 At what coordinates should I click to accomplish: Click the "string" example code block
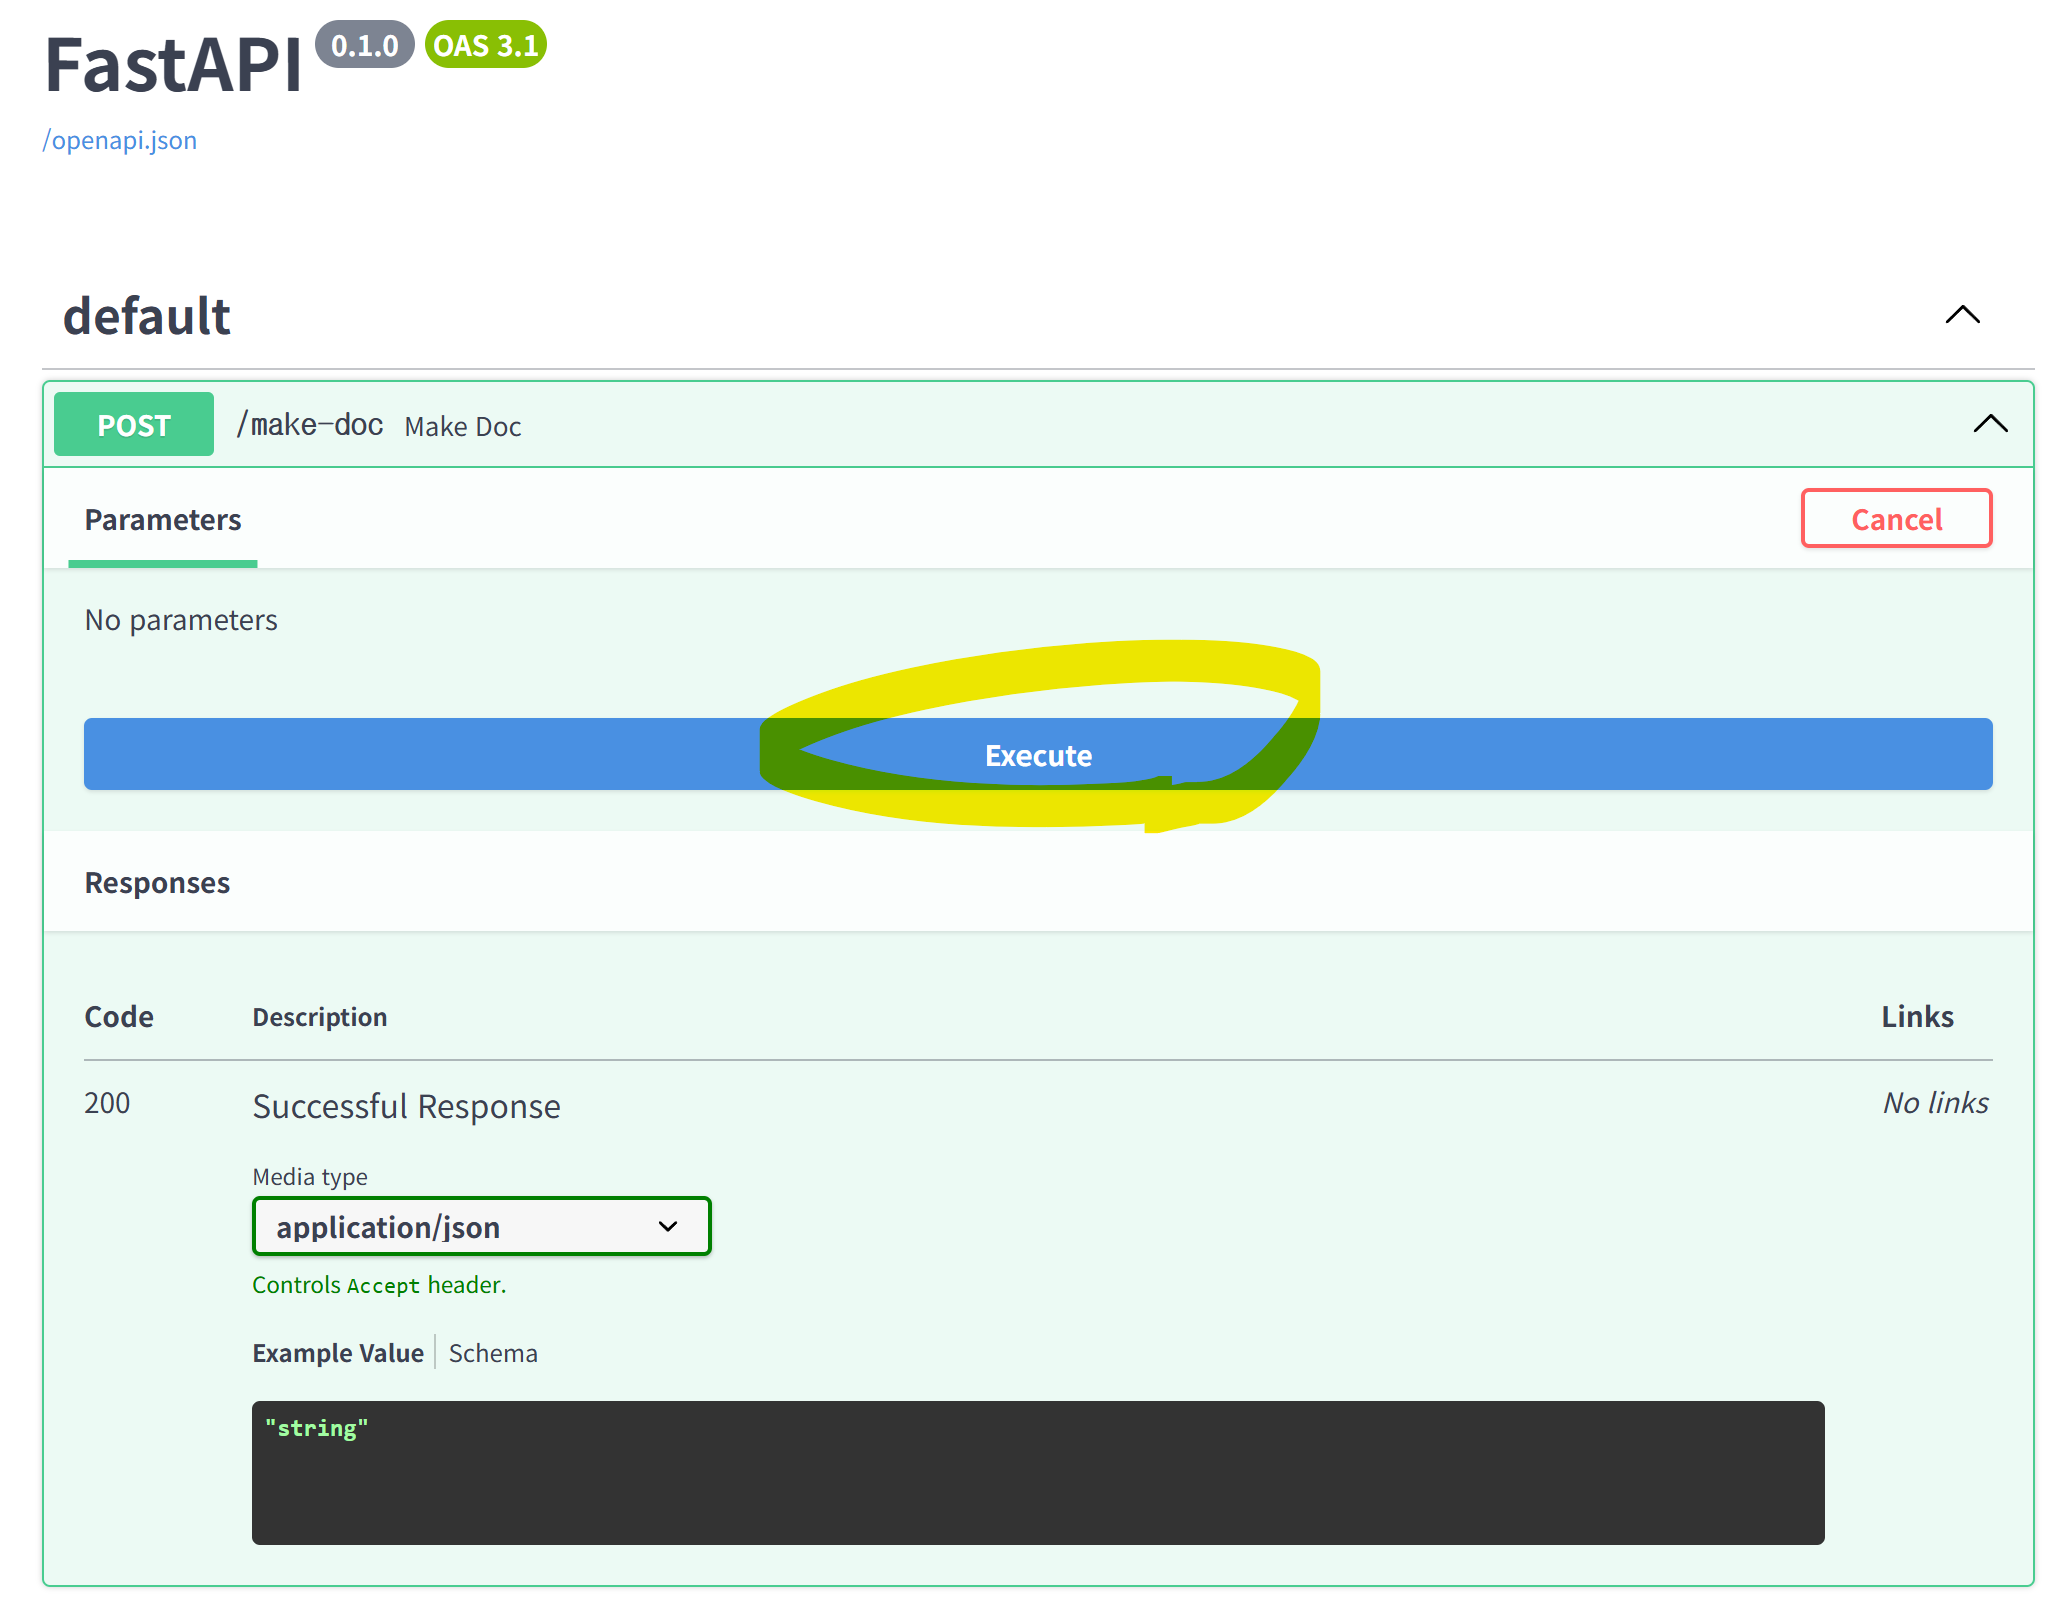point(1037,1472)
